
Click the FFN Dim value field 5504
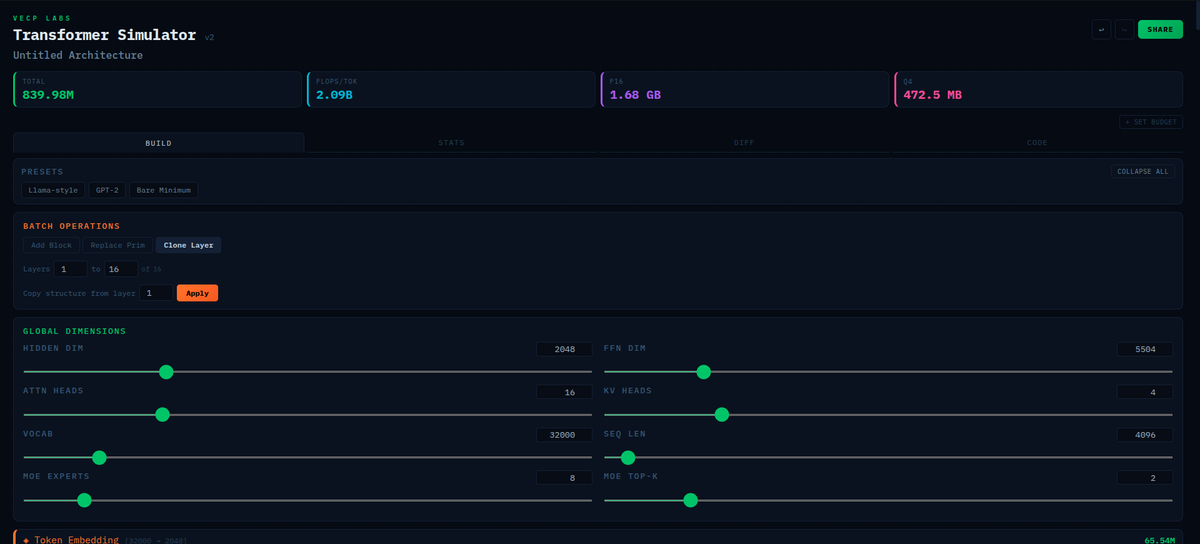pos(1145,349)
